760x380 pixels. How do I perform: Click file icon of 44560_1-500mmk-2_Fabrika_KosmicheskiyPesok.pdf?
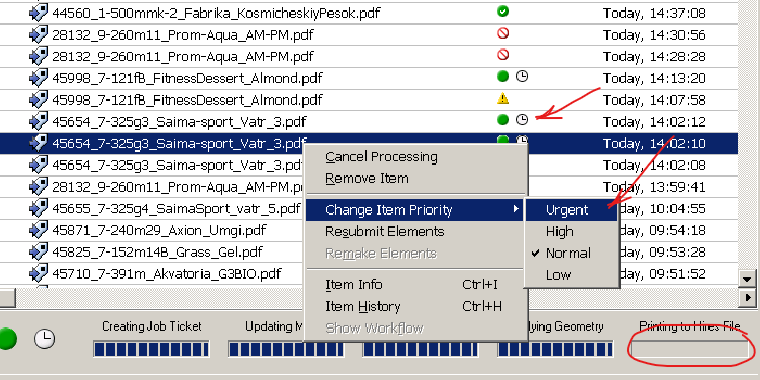tap(38, 12)
